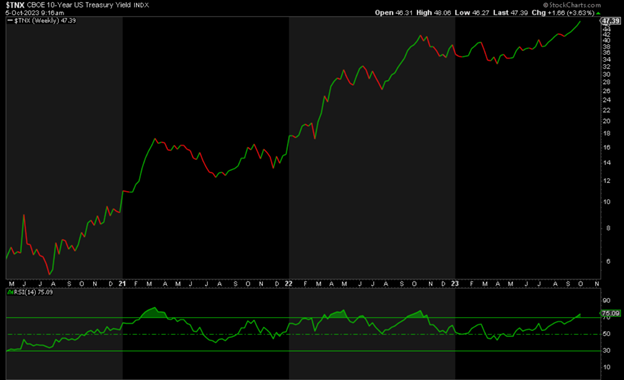Click the 8 label on the price axis

pos(608,228)
